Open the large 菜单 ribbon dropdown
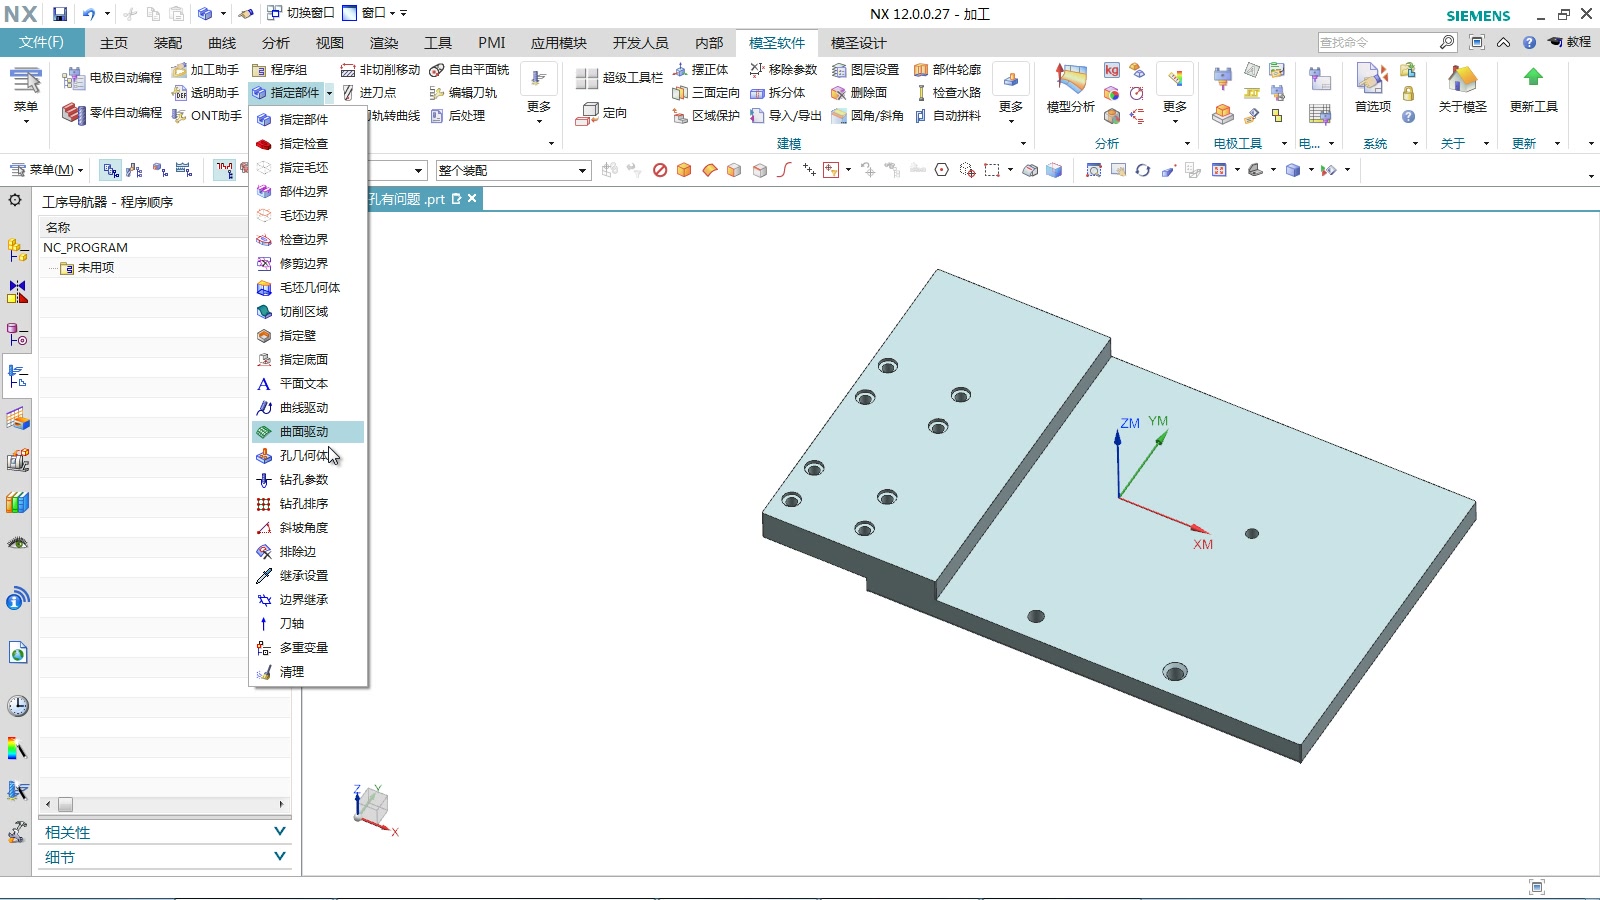Image resolution: width=1600 pixels, height=900 pixels. tap(25, 96)
